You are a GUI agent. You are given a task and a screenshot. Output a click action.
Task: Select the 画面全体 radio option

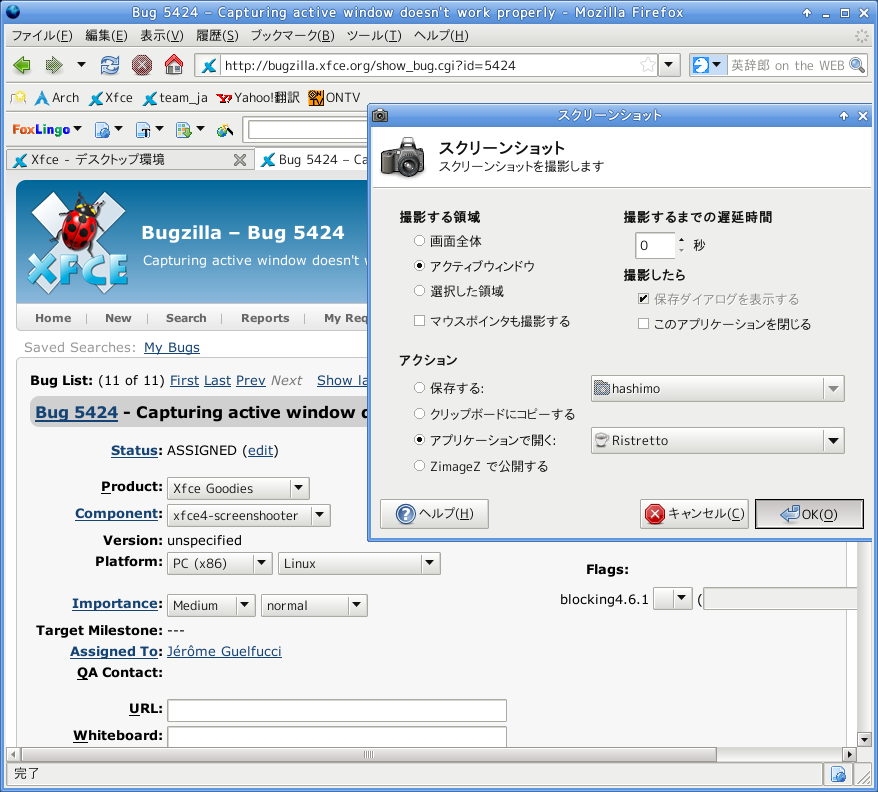pos(420,241)
